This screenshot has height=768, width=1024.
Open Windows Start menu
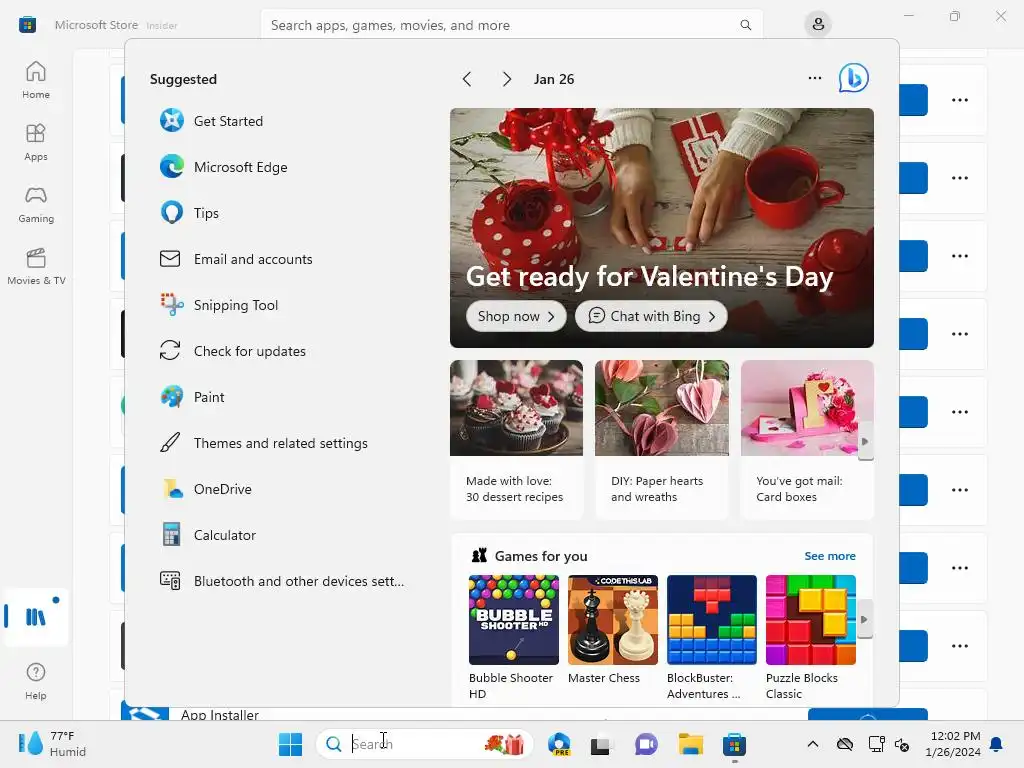290,744
